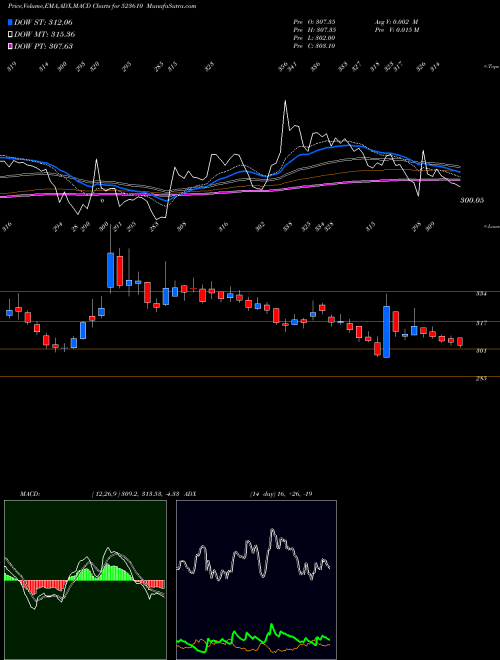This screenshot has width=500, height=660.
Task: Click the Pre C: 303.10 value
Action: click(x=314, y=46)
